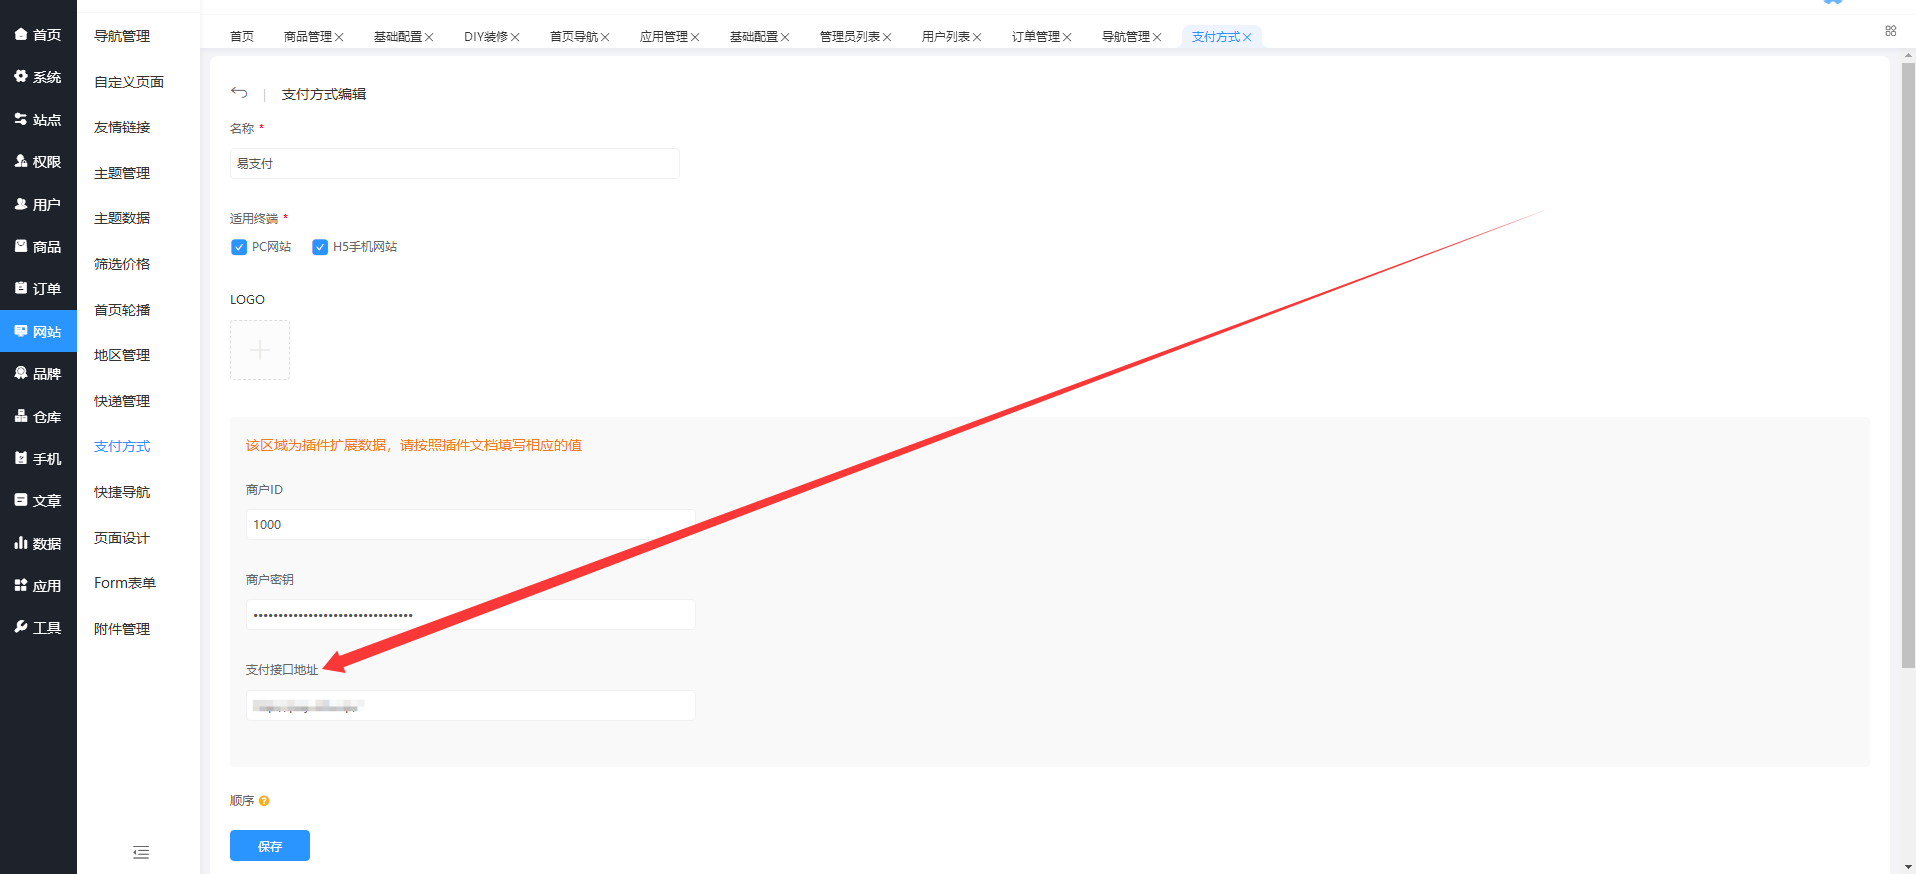The width and height of the screenshot is (1916, 874).
Task: Open the 首页轮播 submenu link
Action: [x=122, y=310]
